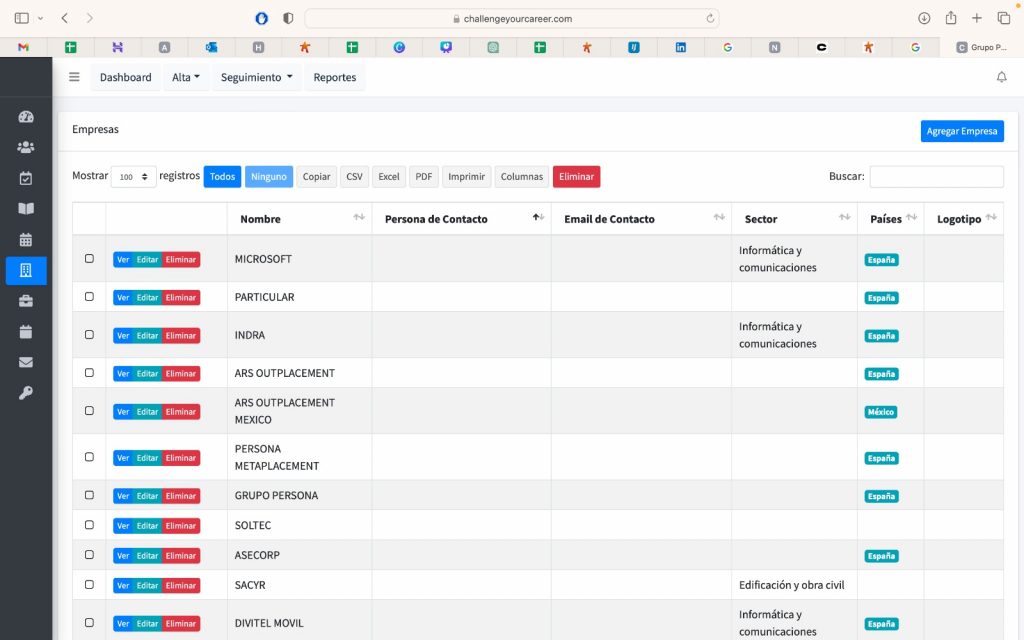Image resolution: width=1024 pixels, height=640 pixels.
Task: Open the users group icon in the sidebar
Action: [26, 148]
